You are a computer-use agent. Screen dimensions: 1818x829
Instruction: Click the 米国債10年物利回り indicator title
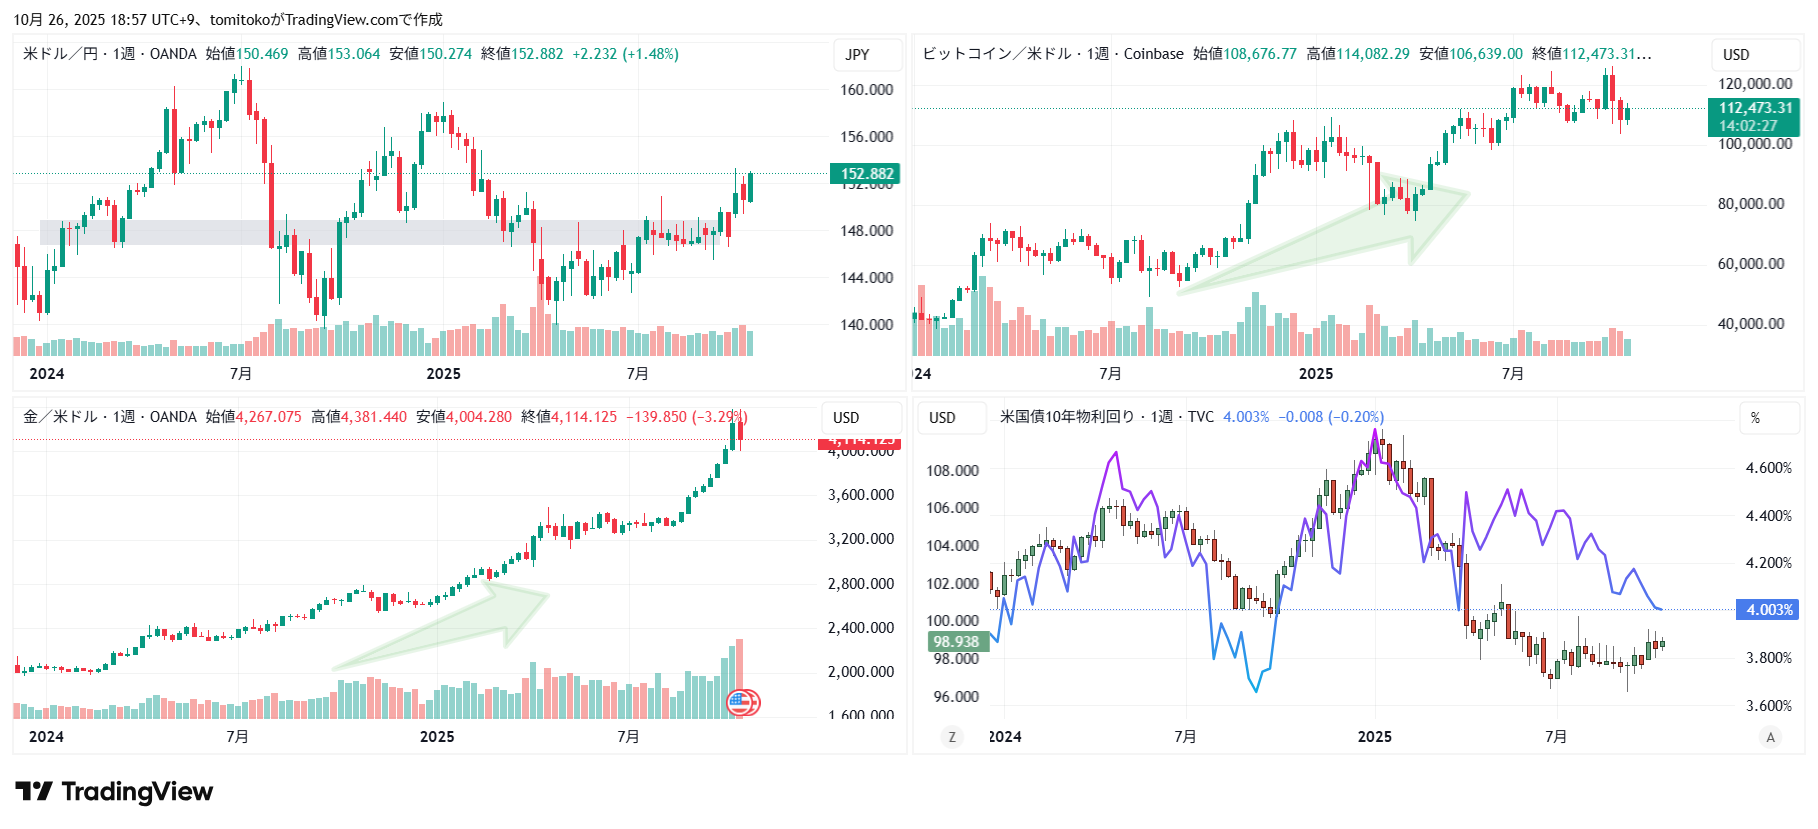[1067, 417]
